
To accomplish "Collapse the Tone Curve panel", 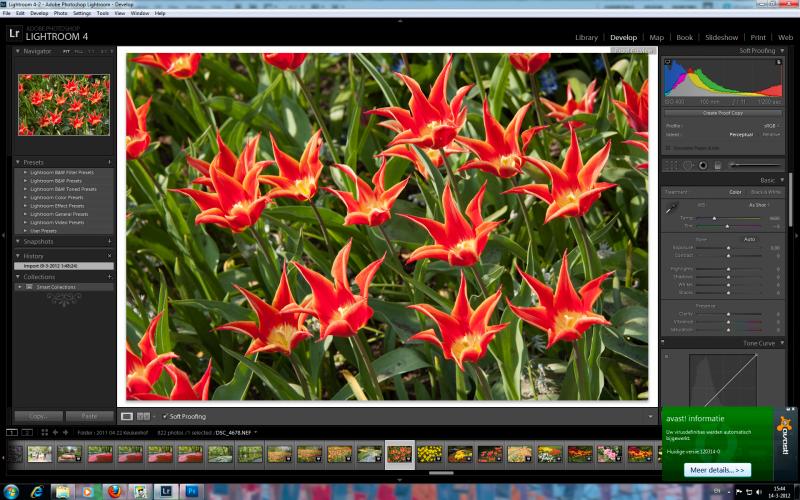I will click(781, 343).
